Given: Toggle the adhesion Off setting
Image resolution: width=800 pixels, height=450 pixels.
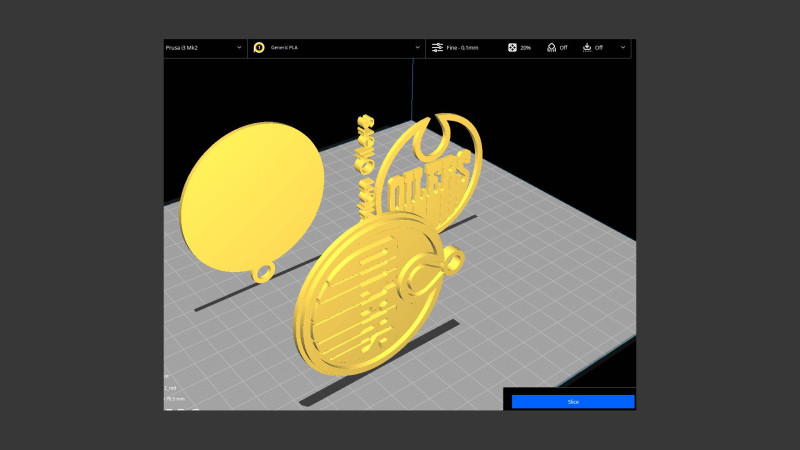Looking at the screenshot, I should [599, 47].
